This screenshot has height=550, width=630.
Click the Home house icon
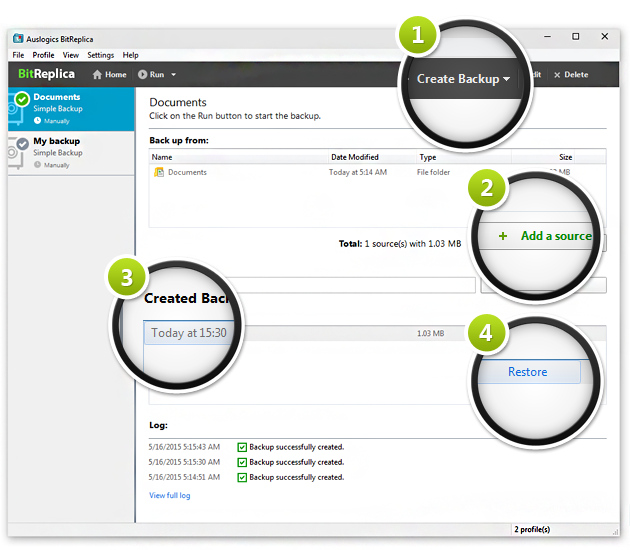[97, 75]
